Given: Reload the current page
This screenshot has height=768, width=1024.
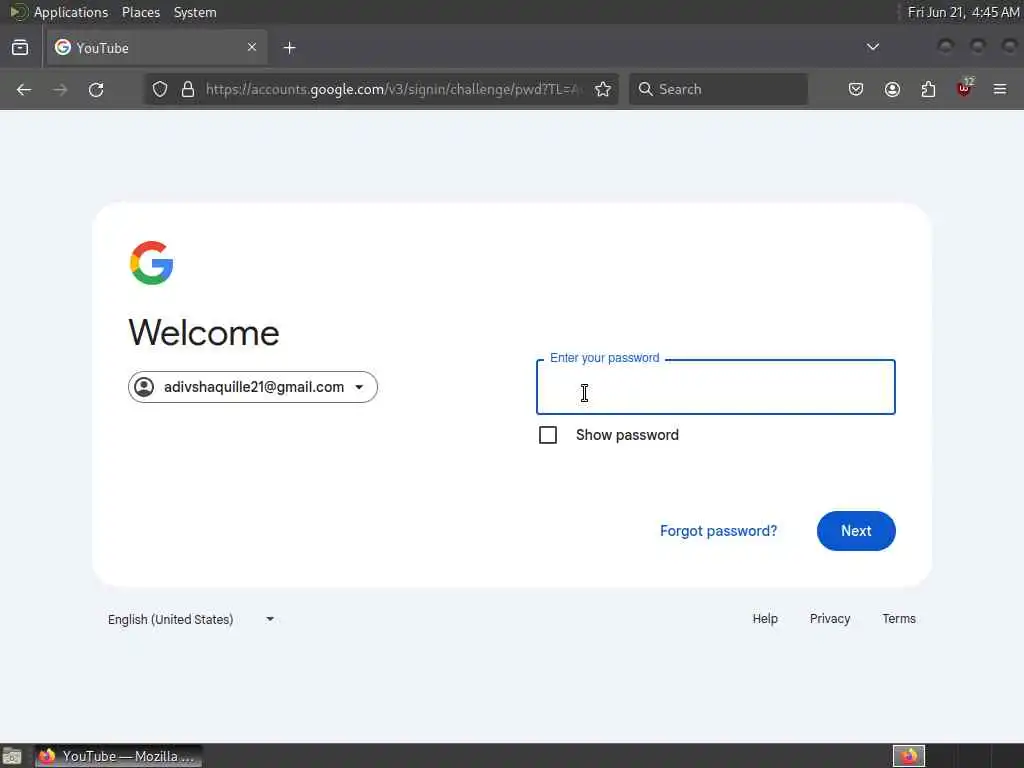Looking at the screenshot, I should coord(96,89).
